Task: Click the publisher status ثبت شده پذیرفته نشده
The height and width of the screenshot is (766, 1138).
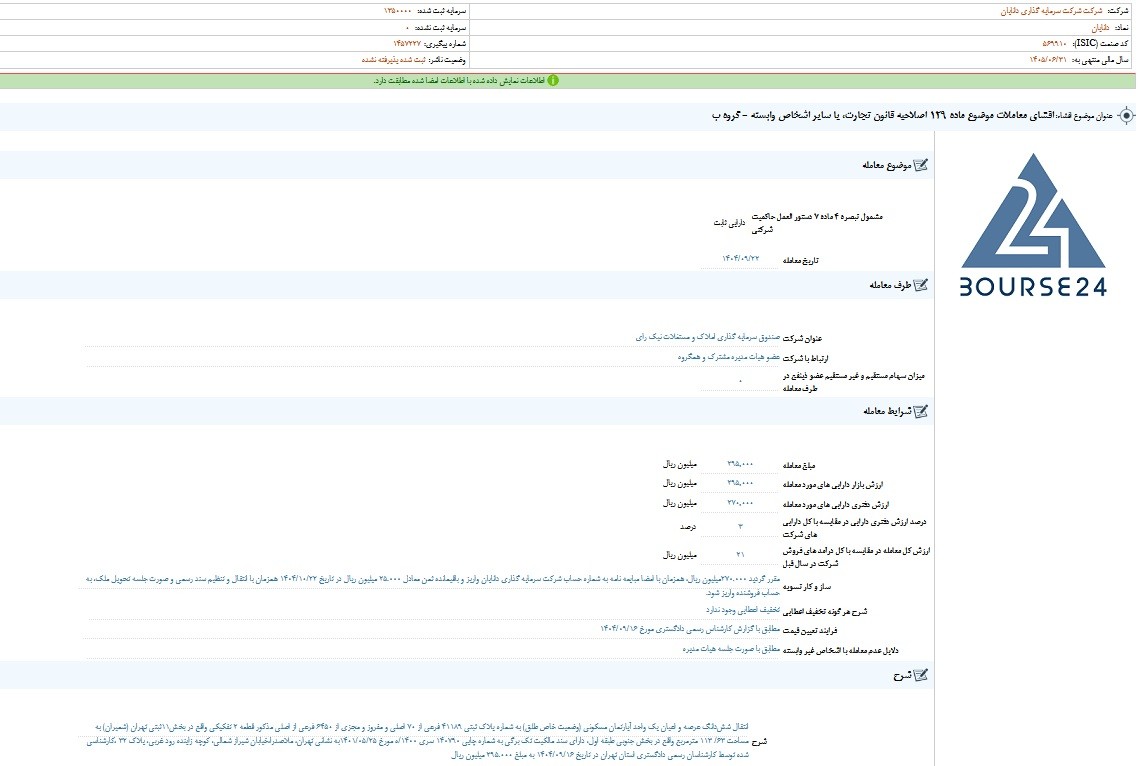Action: (x=393, y=60)
